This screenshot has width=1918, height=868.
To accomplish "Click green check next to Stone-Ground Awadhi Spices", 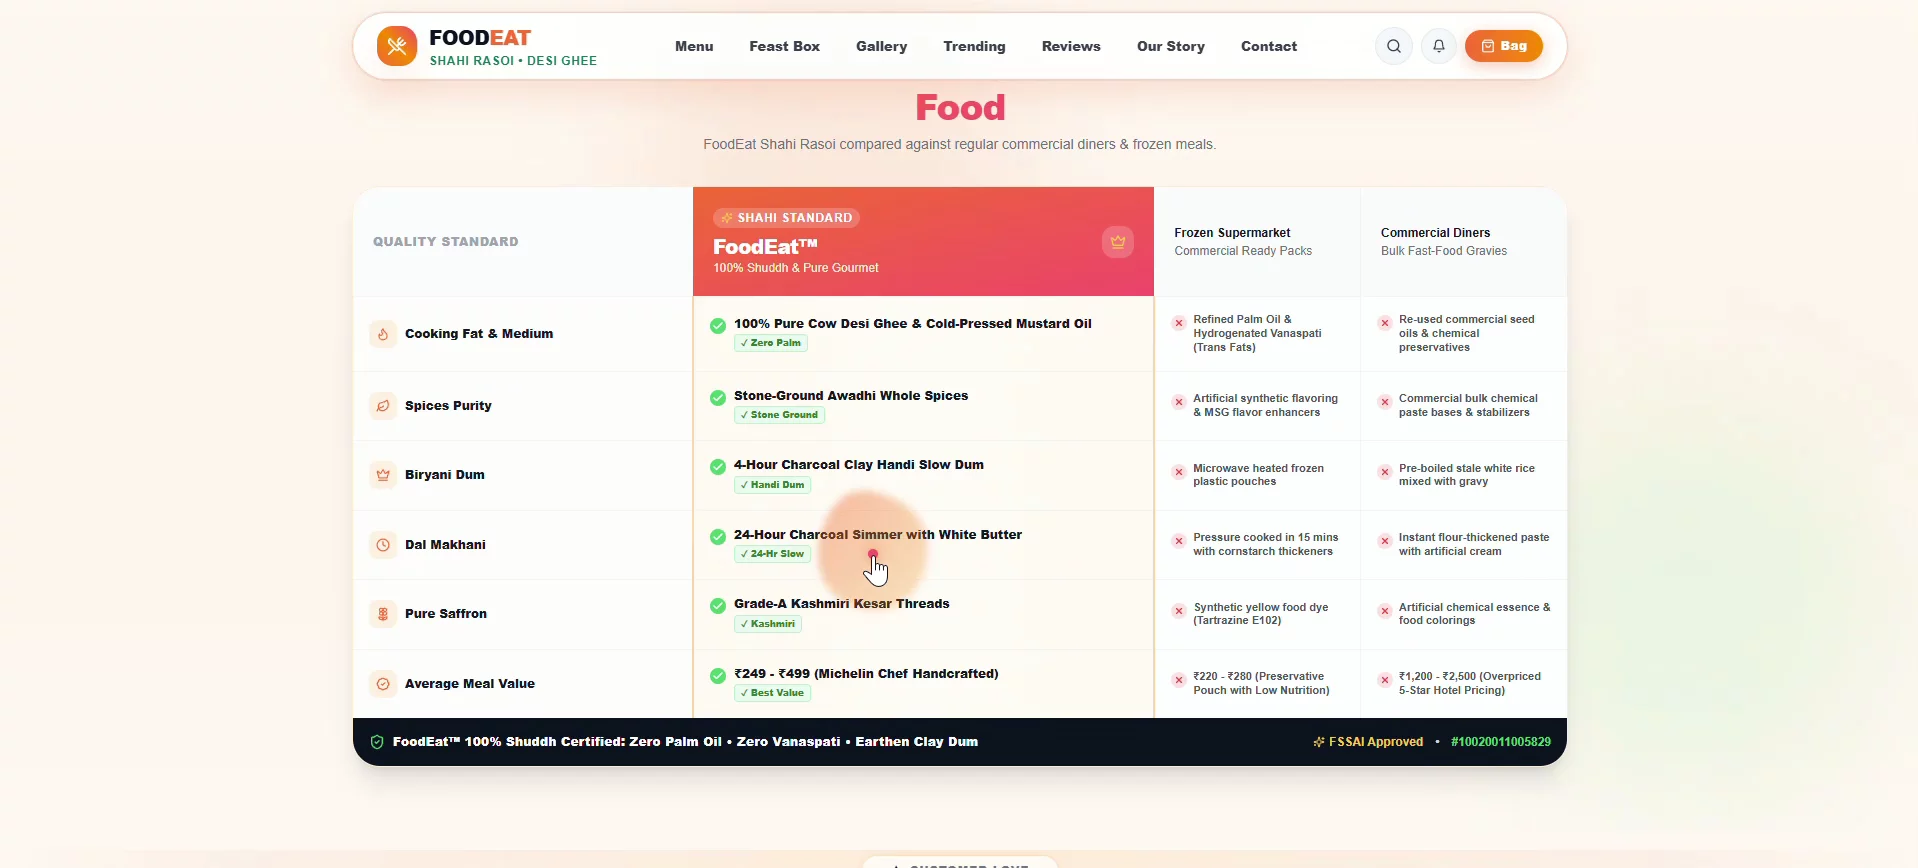I will (718, 397).
